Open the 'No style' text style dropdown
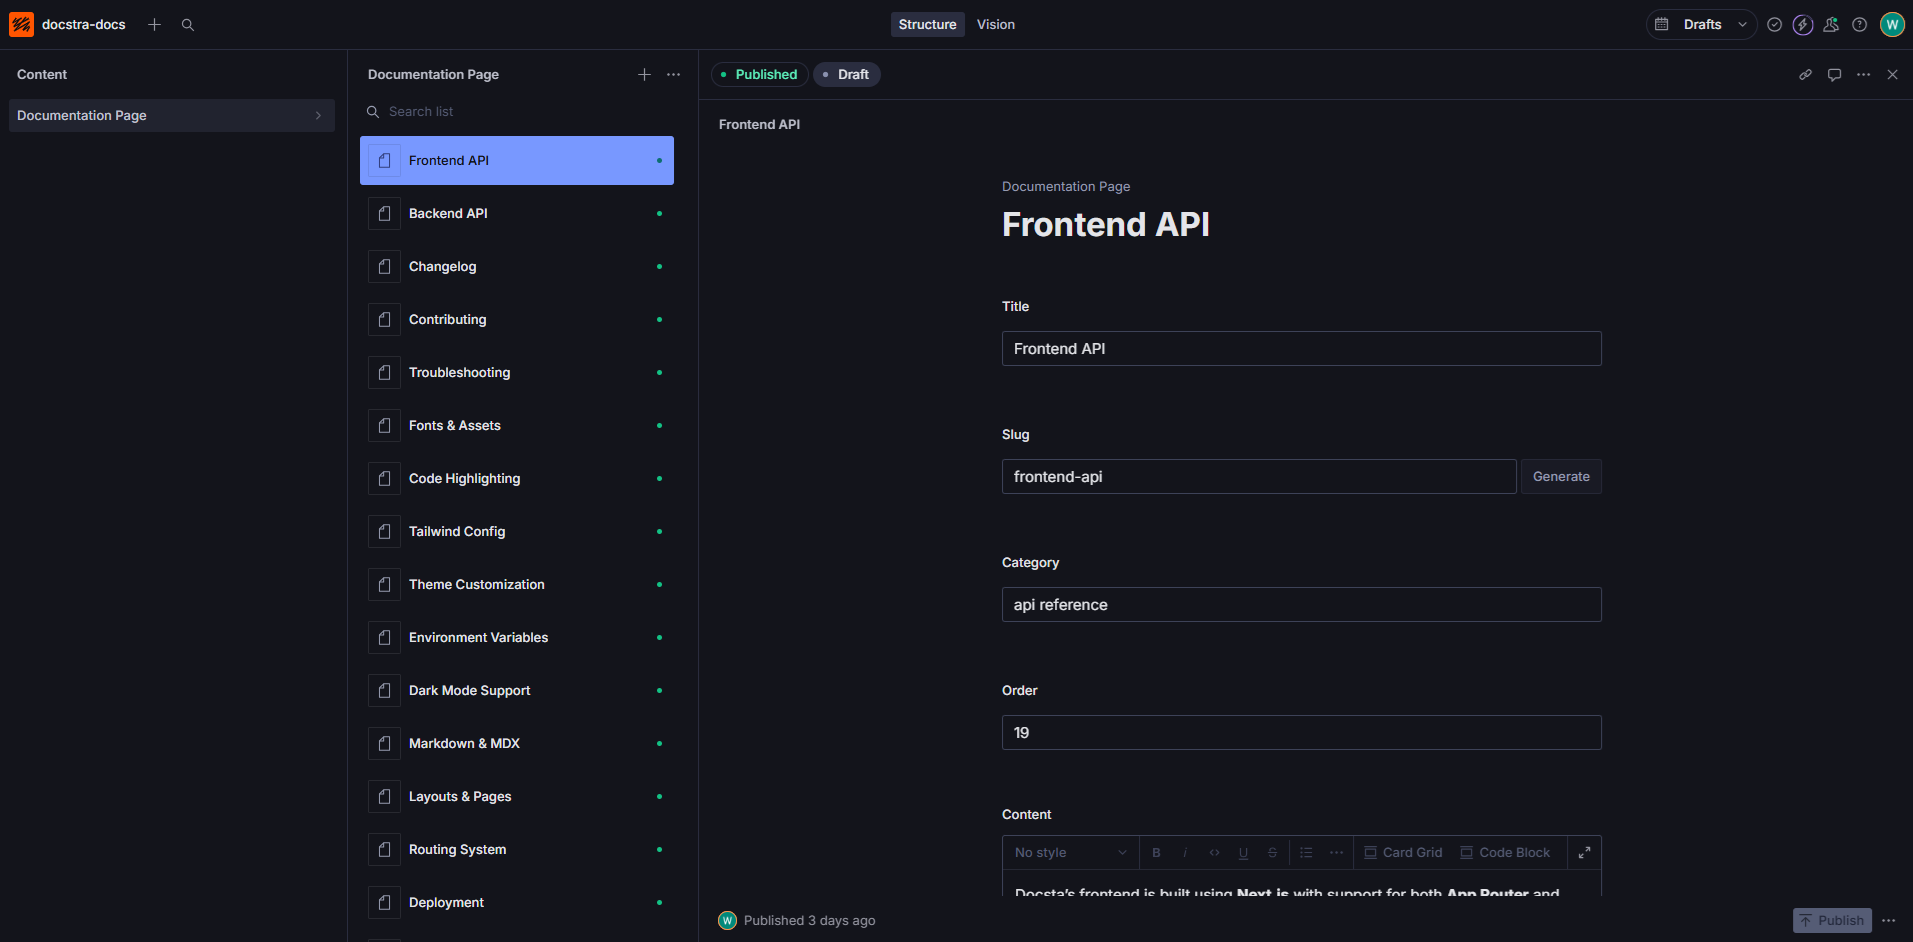 click(1068, 852)
